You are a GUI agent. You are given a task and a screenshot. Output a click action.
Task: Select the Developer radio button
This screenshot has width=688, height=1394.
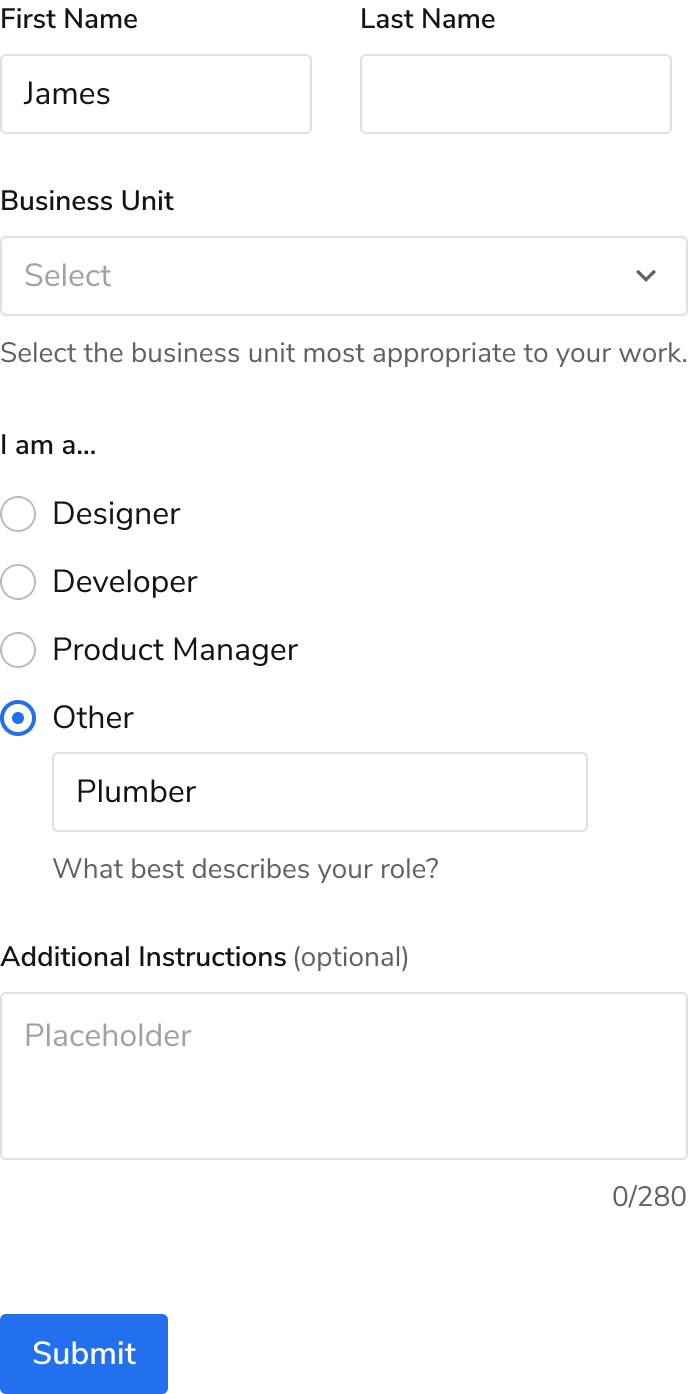click(18, 582)
